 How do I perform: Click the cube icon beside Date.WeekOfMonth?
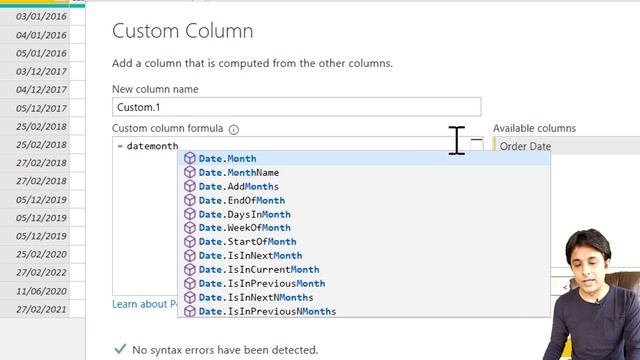click(x=190, y=228)
